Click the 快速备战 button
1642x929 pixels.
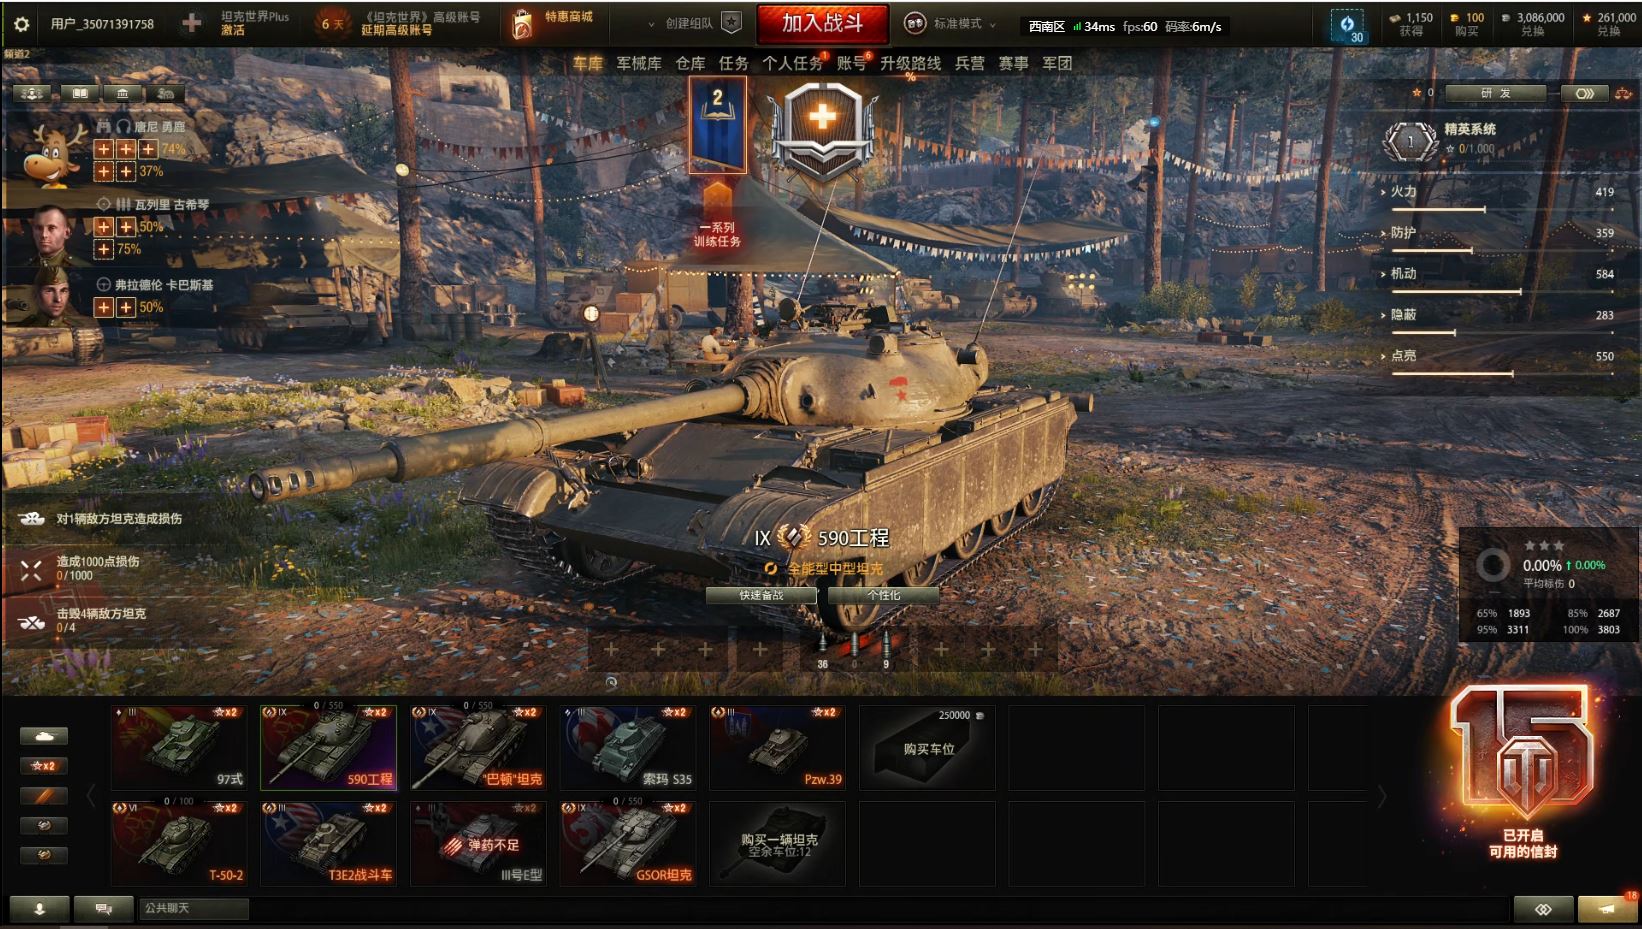761,595
